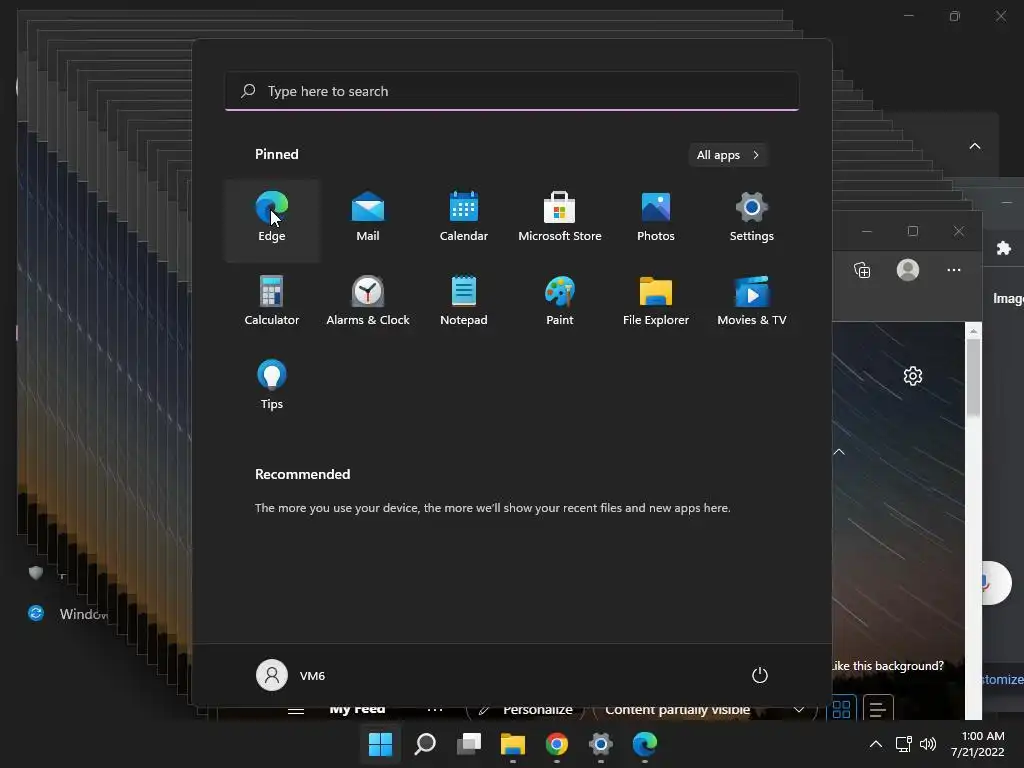Open the clock showing 1:00 AM
1024x768 pixels.
tap(978, 744)
